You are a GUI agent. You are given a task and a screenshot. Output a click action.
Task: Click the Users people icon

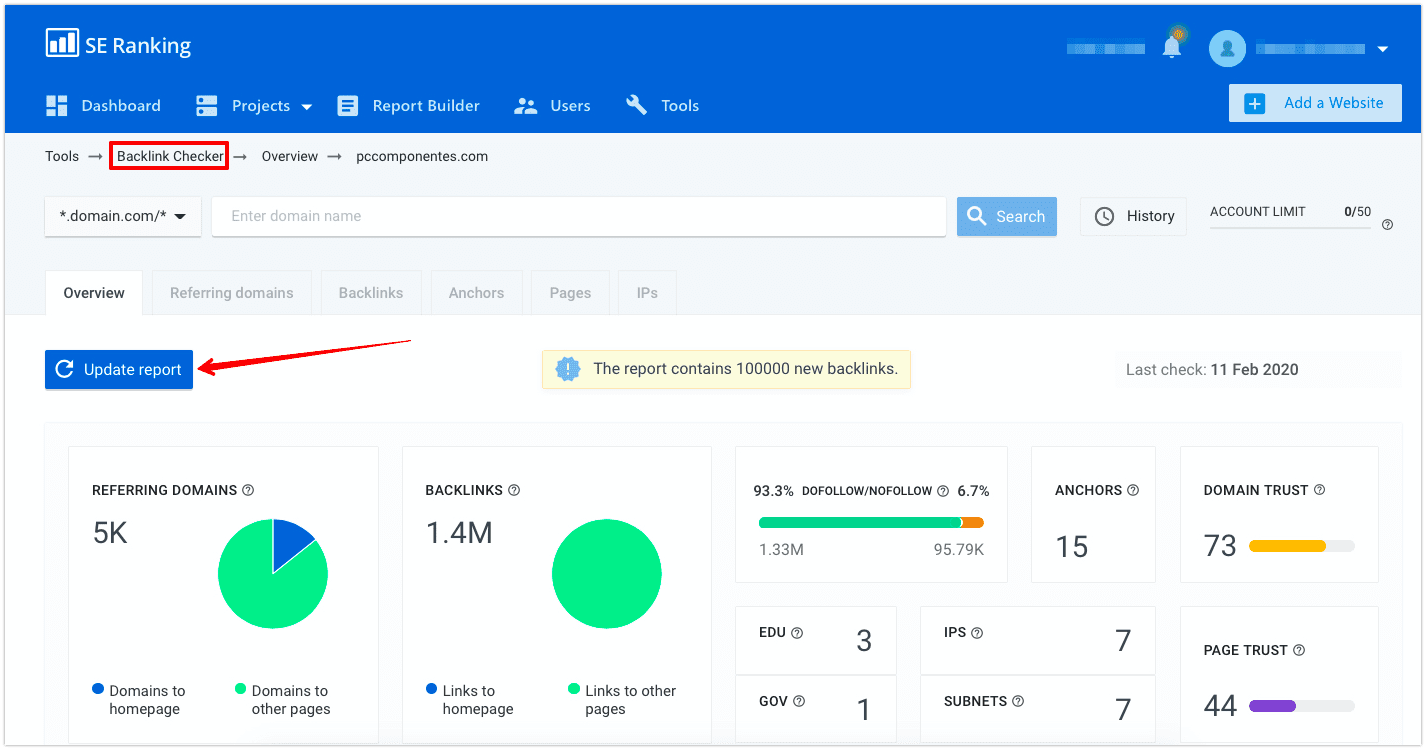pos(525,106)
